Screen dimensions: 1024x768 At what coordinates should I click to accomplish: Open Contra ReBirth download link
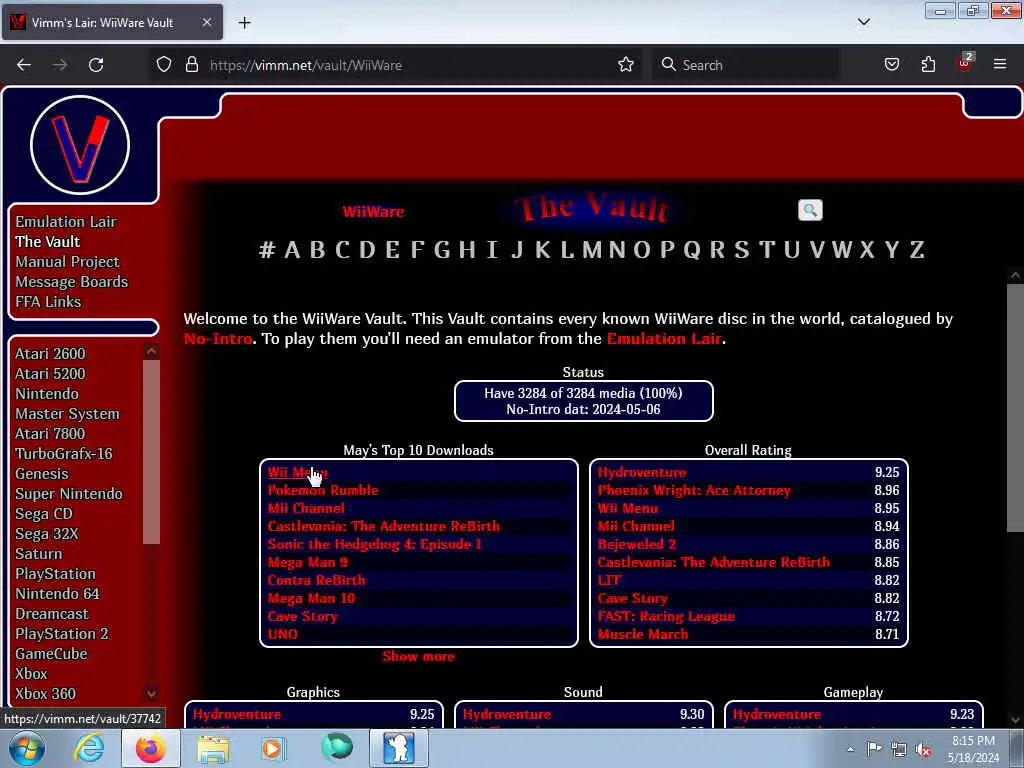click(x=317, y=580)
